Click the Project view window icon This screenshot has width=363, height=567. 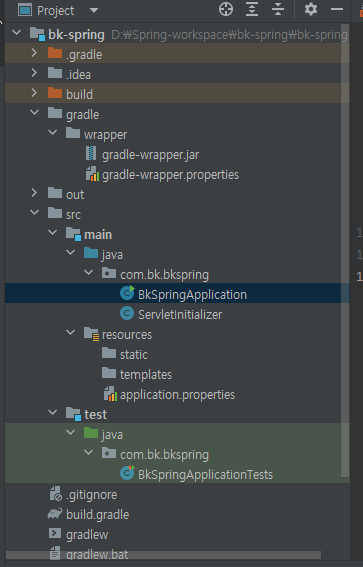pos(25,10)
